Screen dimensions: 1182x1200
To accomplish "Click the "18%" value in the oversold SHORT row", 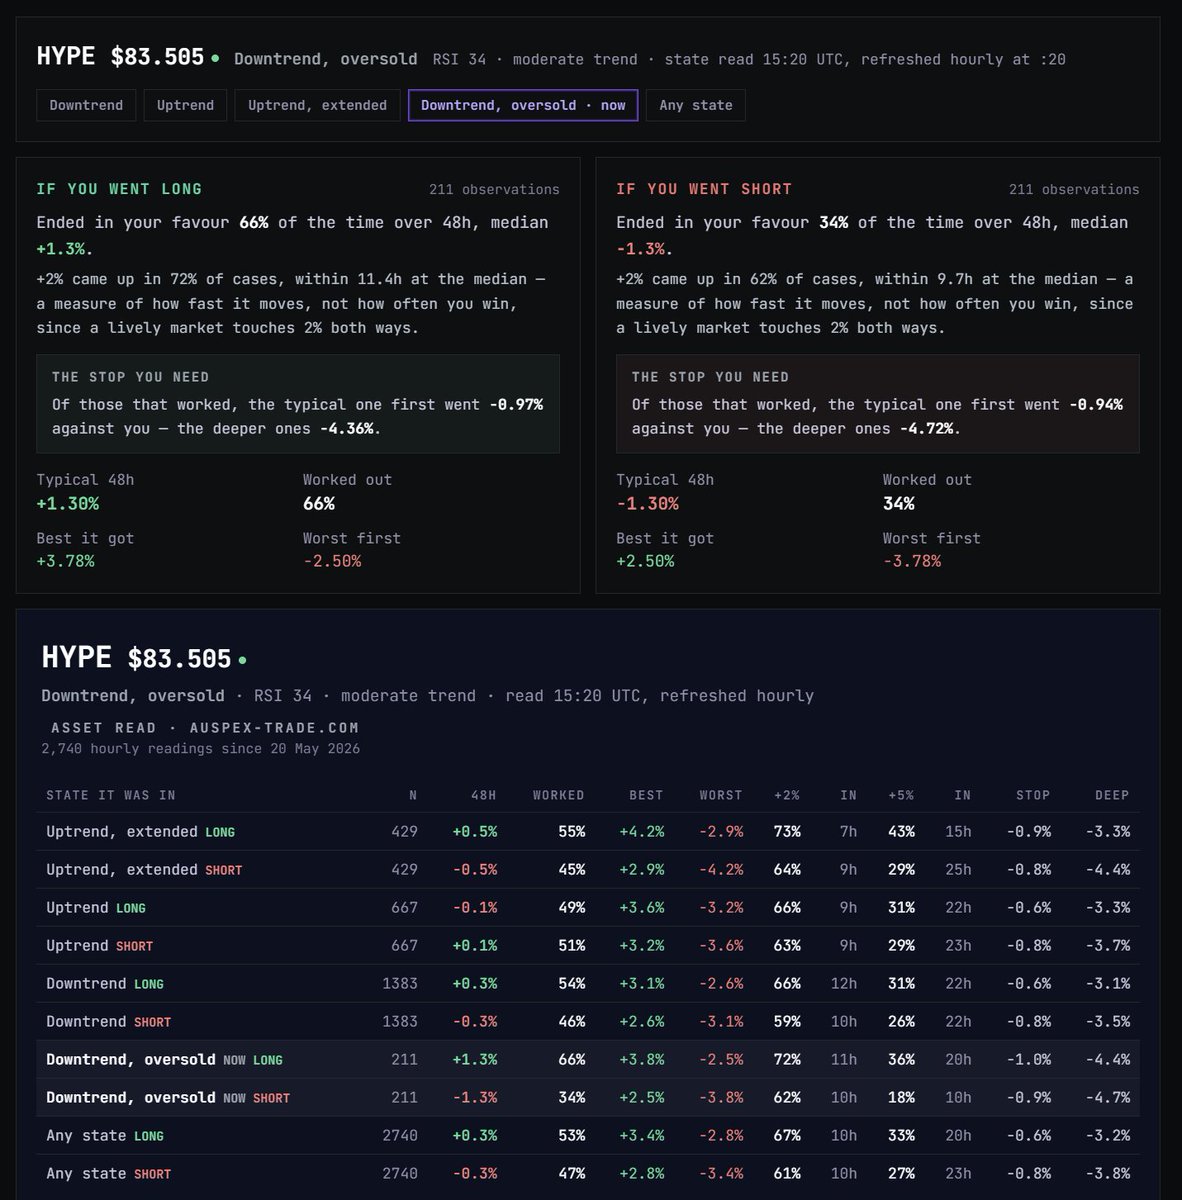I will point(901,1098).
